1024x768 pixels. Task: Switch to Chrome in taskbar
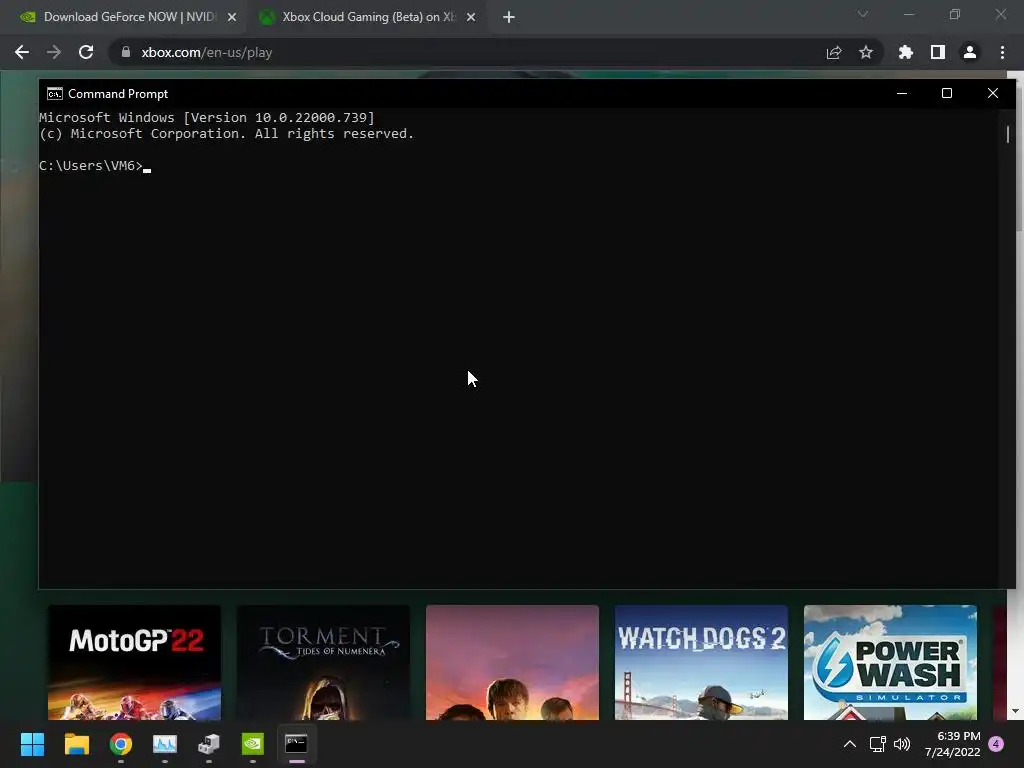coord(121,744)
